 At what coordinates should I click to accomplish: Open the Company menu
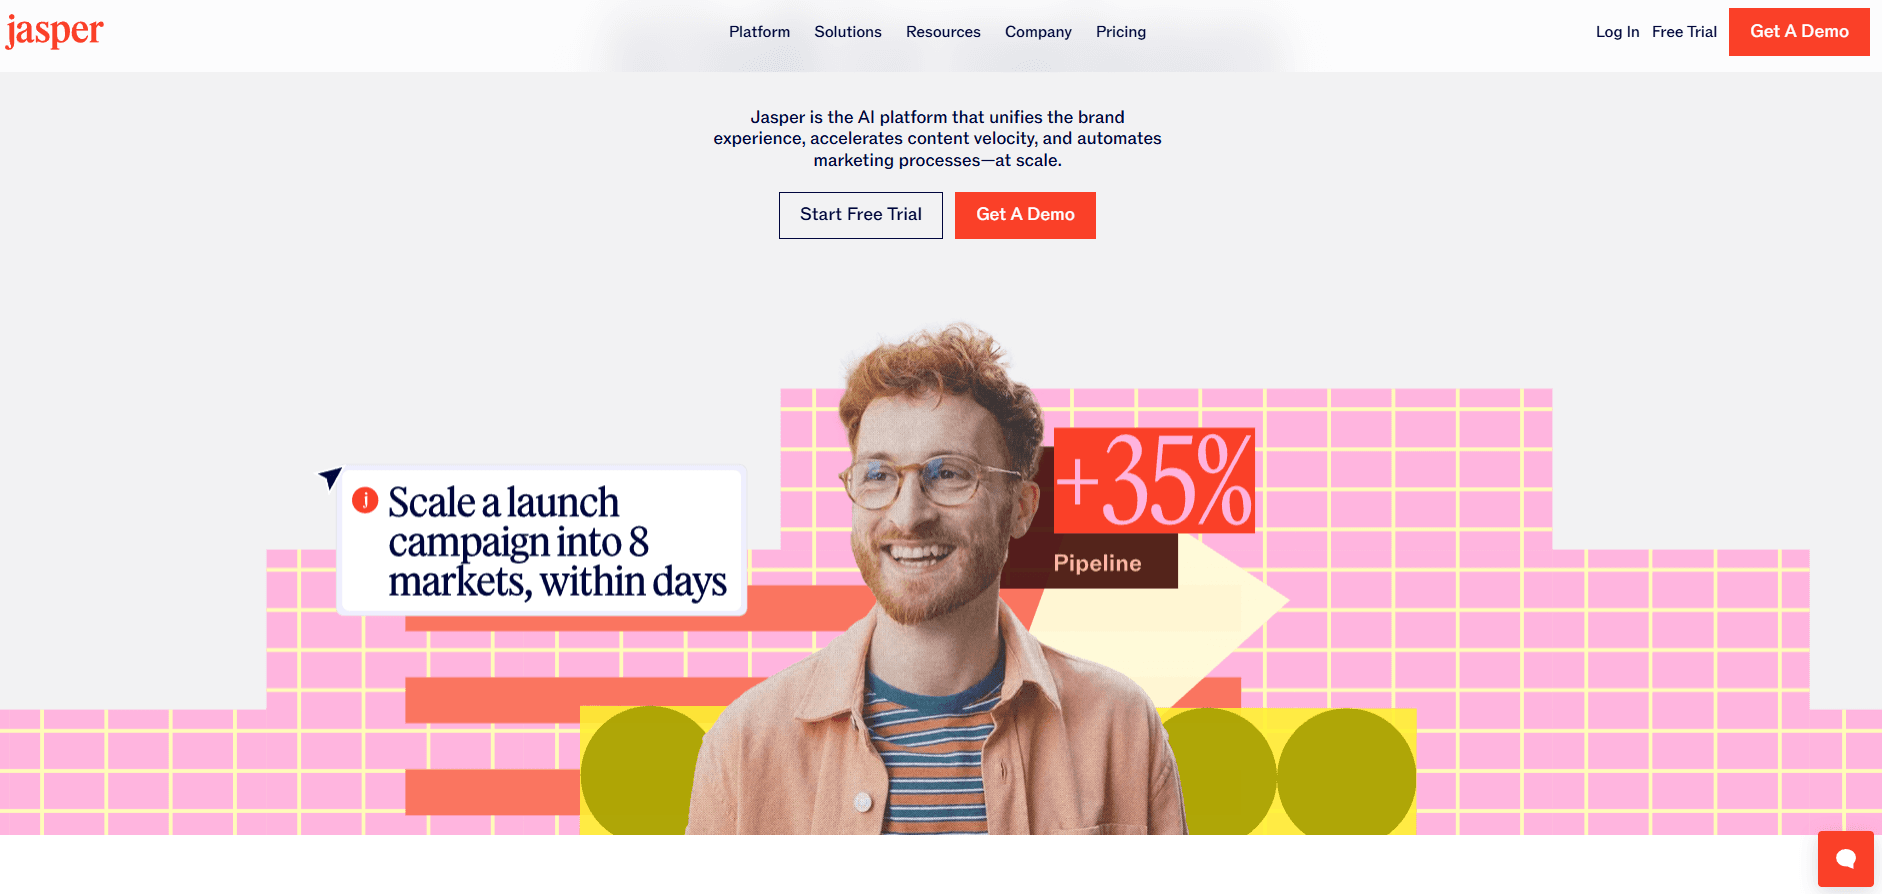(1038, 32)
